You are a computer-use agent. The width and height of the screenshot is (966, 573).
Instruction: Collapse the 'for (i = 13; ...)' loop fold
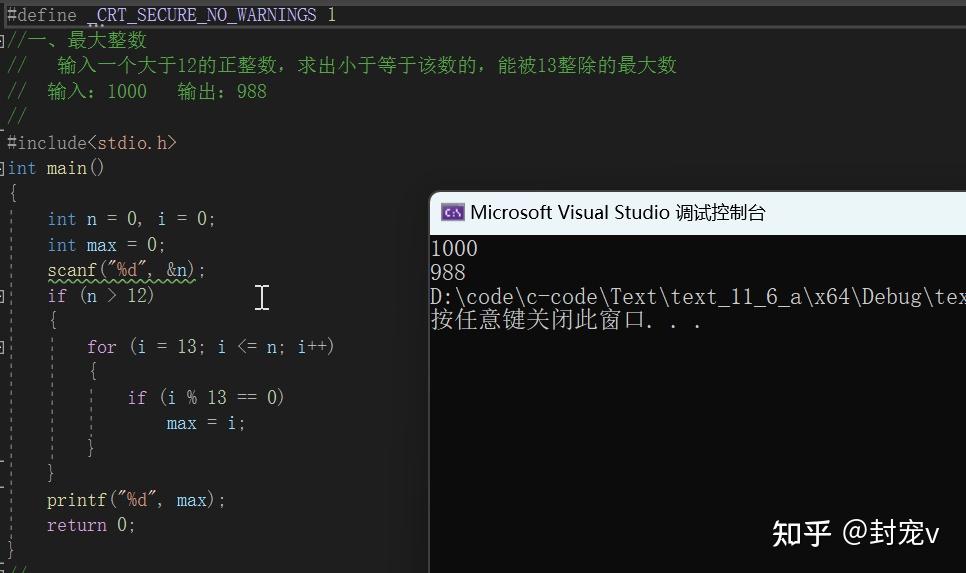click(2, 347)
